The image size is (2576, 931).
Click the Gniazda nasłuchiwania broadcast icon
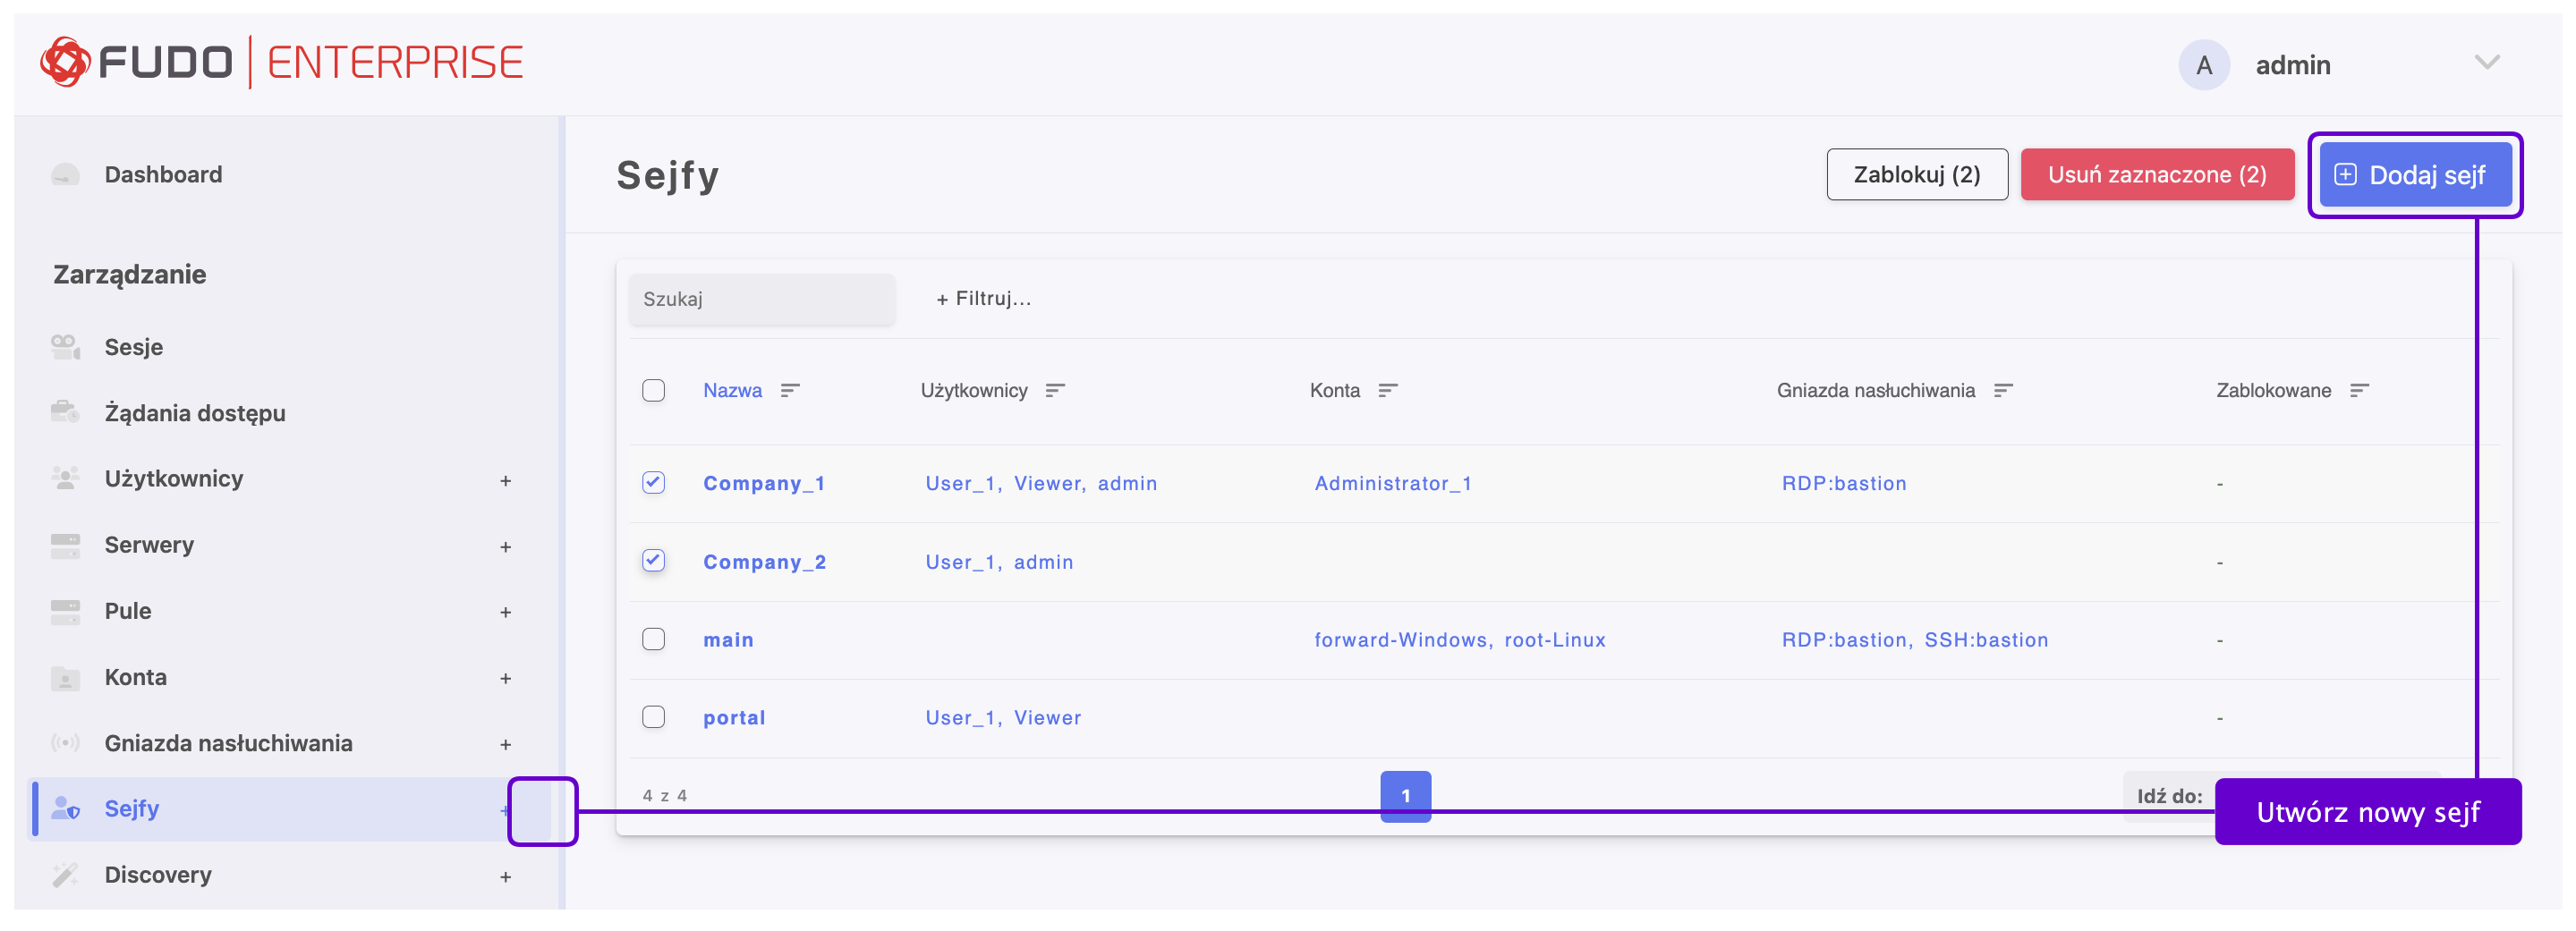pyautogui.click(x=65, y=743)
